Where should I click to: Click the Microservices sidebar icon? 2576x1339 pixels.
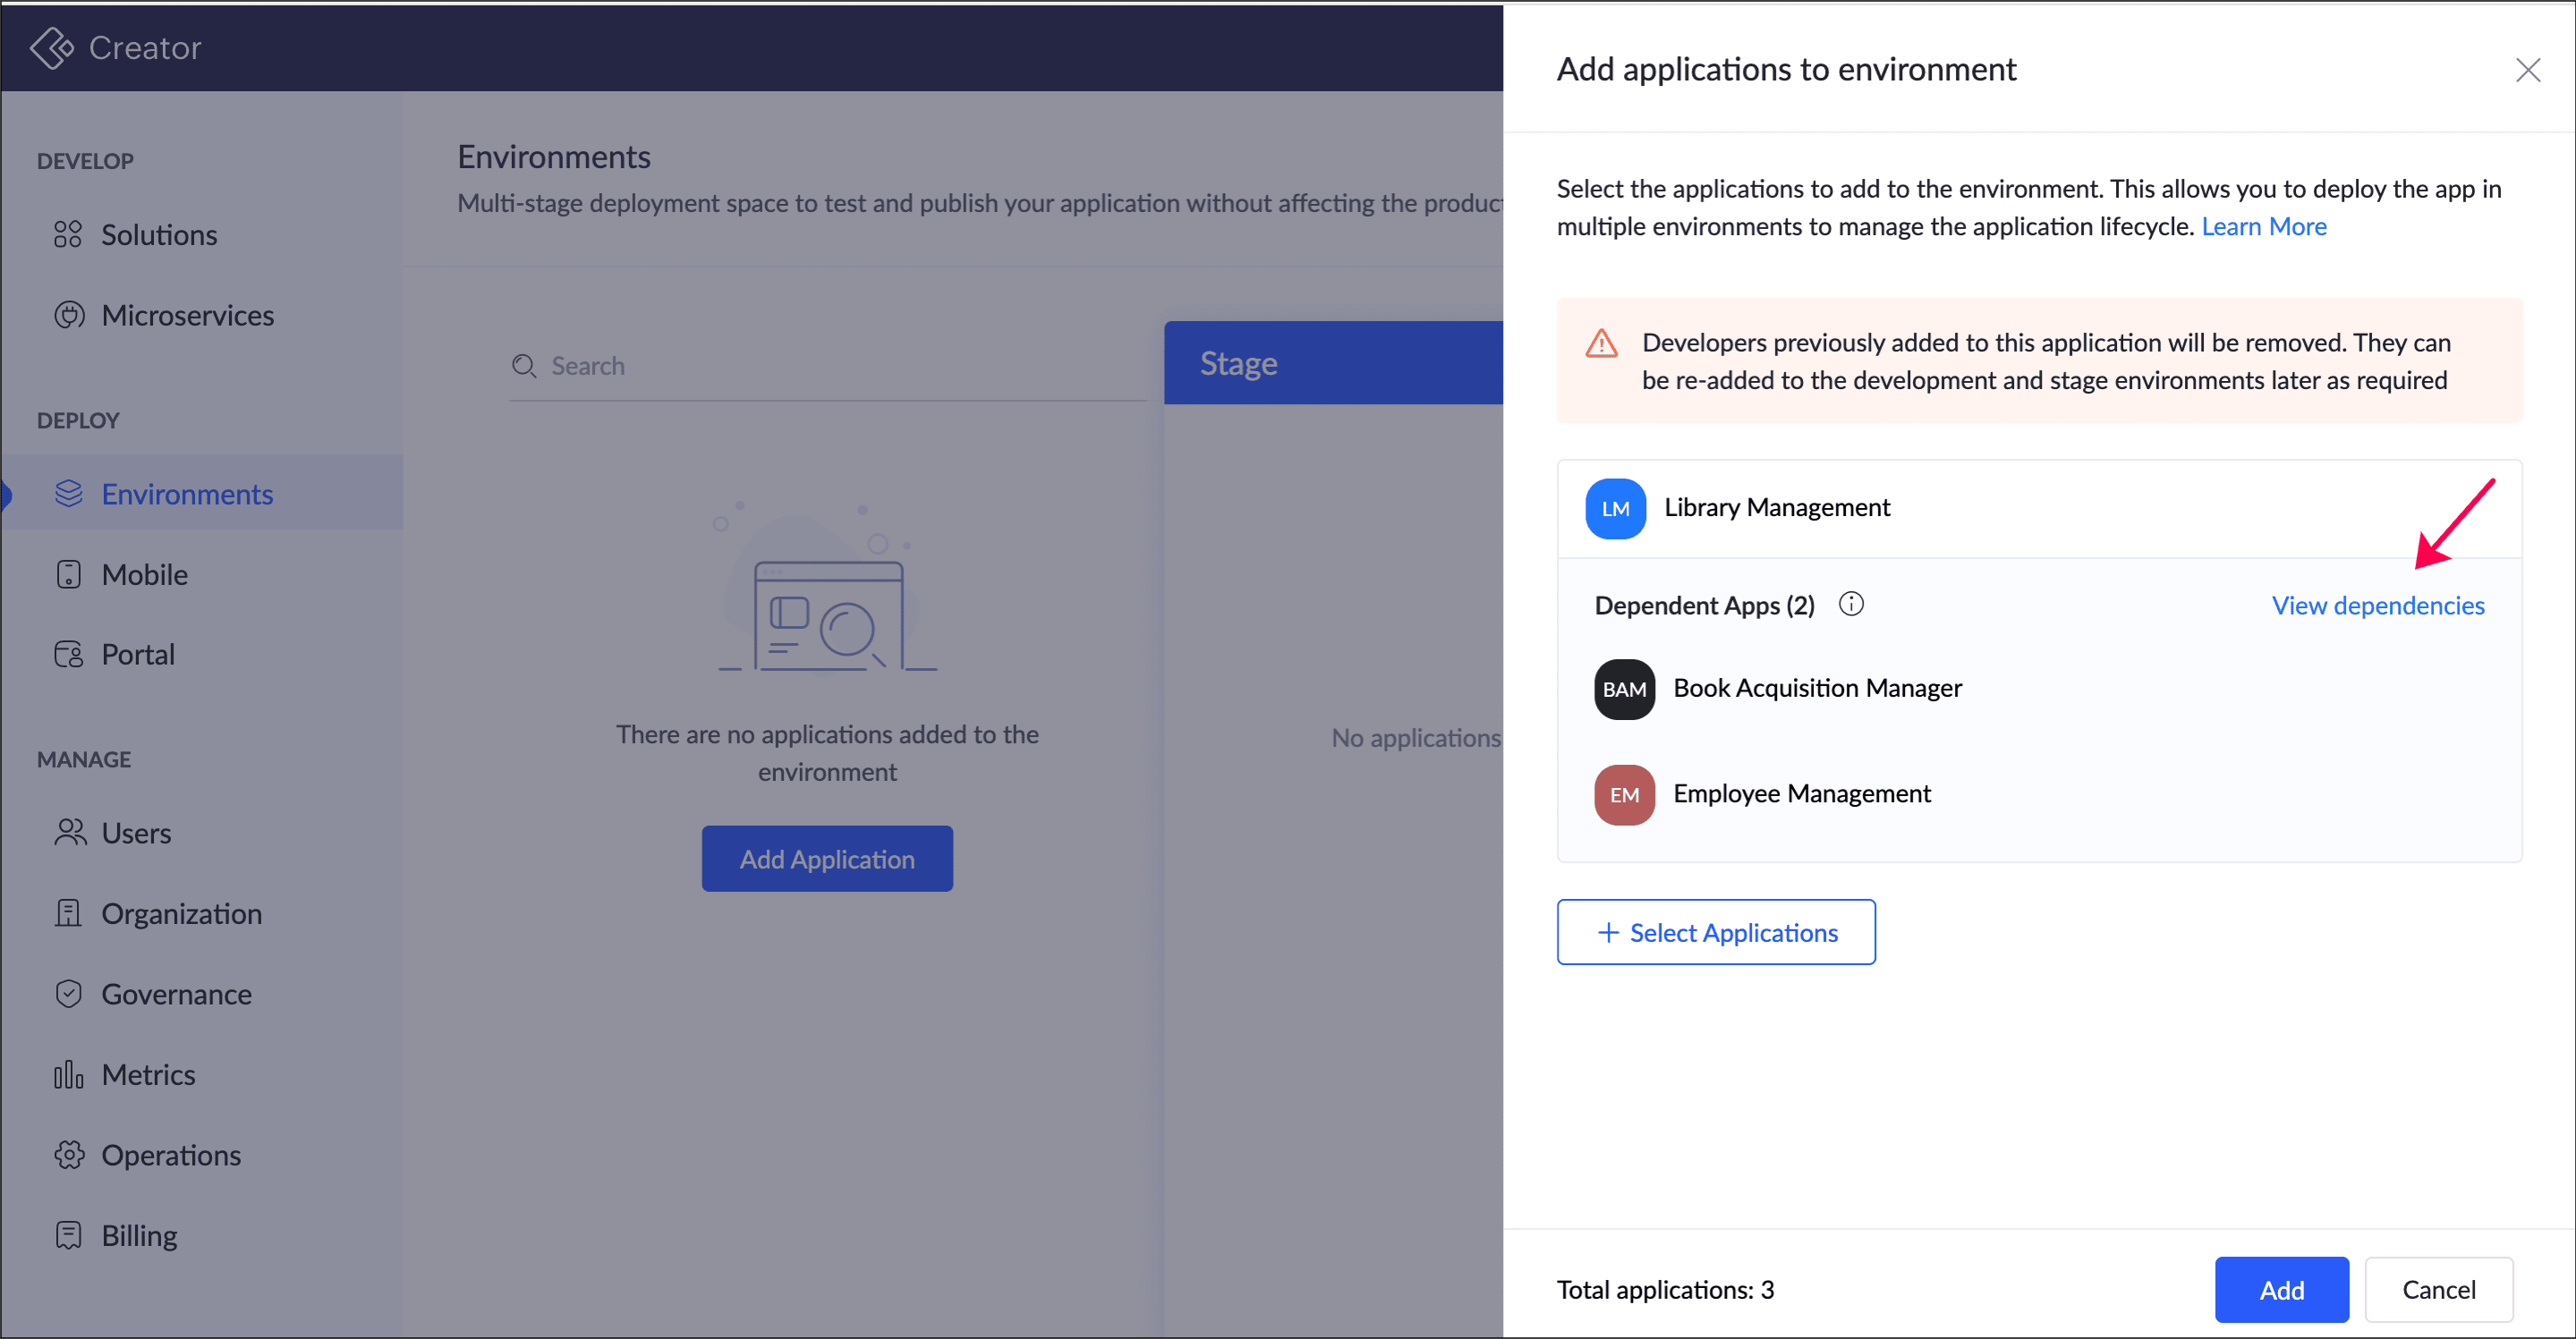click(x=68, y=315)
